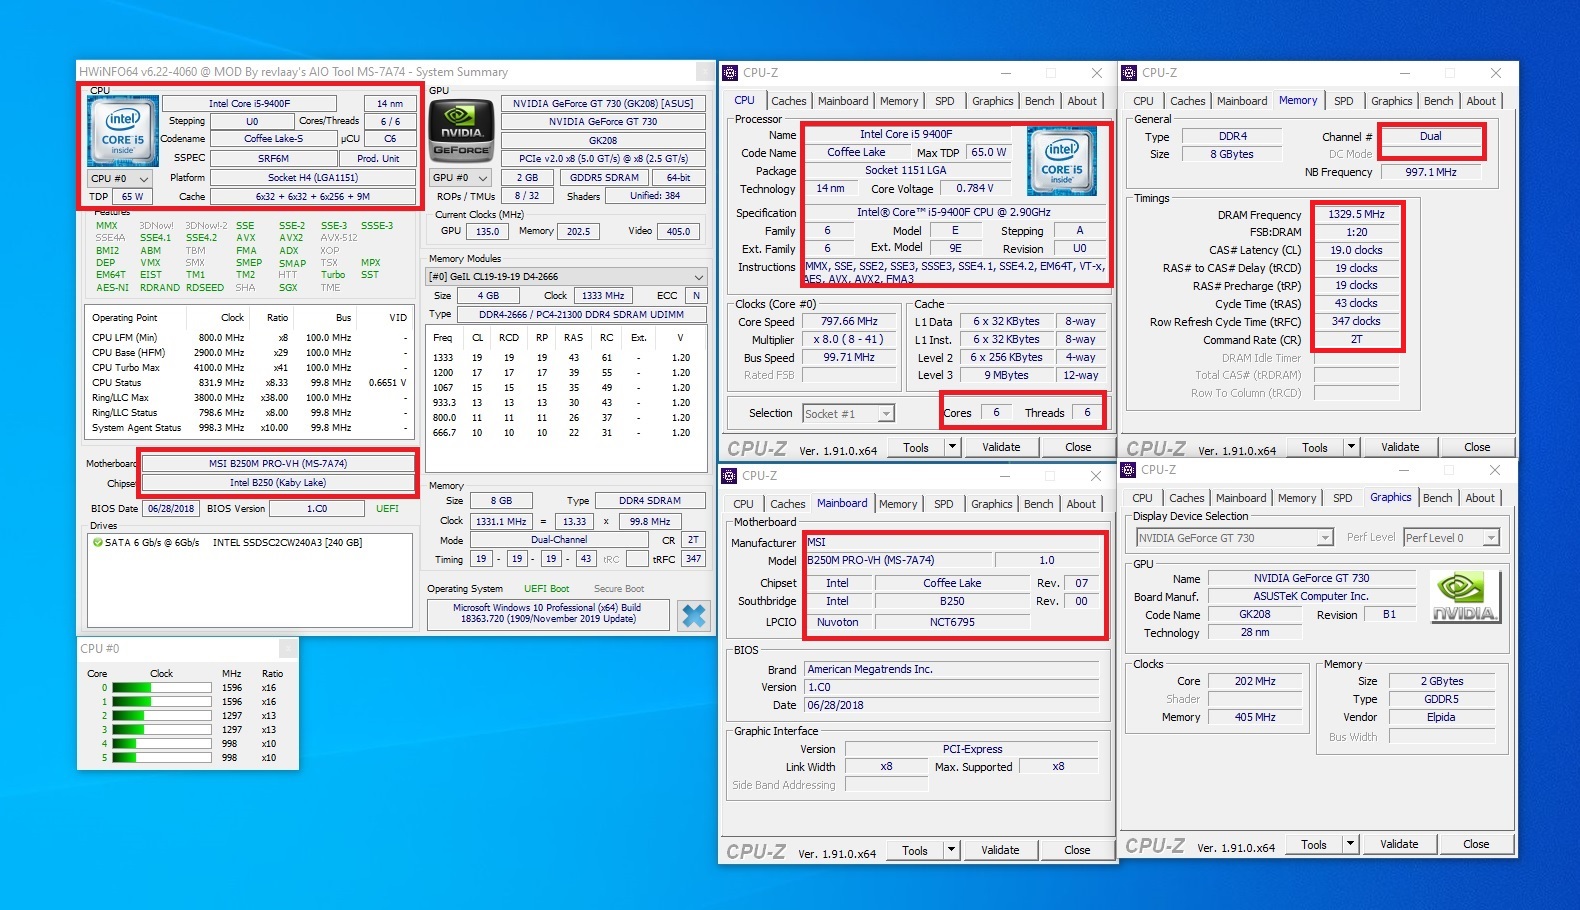Screen dimensions: 1580x910
Task: Click Close in the CPU-Z Motherboard window
Action: point(1077,850)
